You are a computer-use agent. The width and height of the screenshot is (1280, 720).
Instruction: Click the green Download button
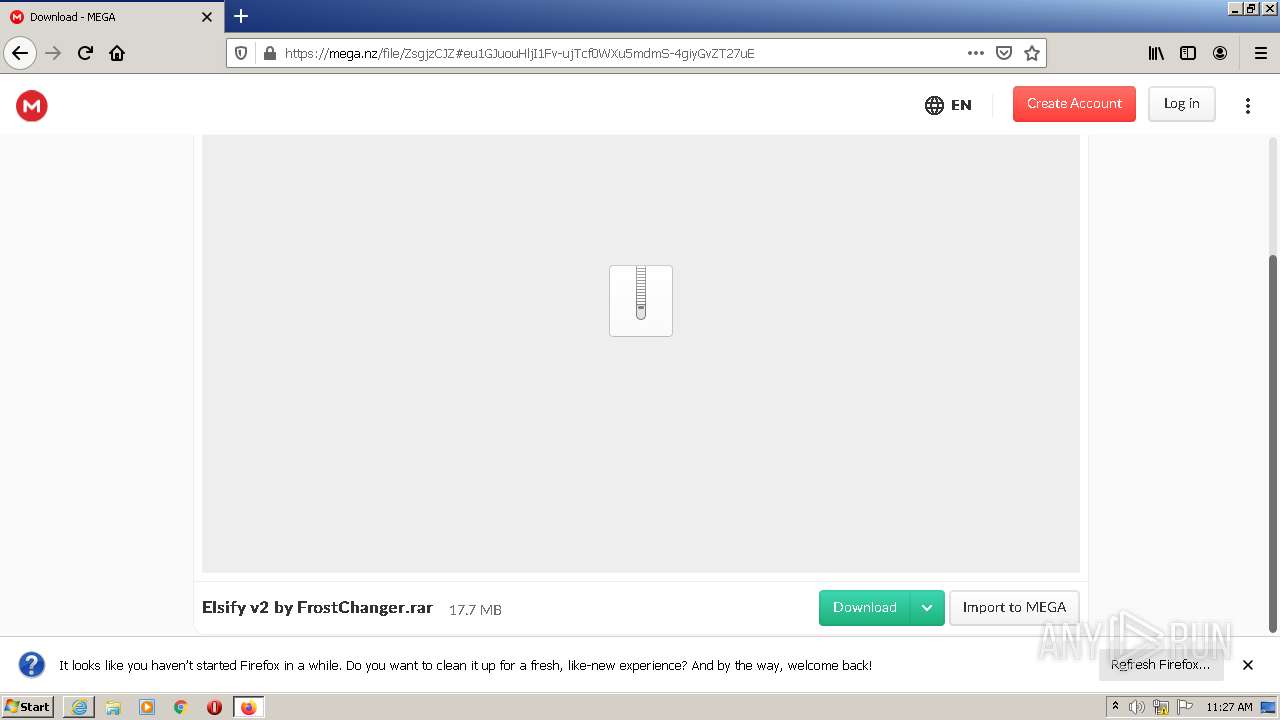click(865, 607)
